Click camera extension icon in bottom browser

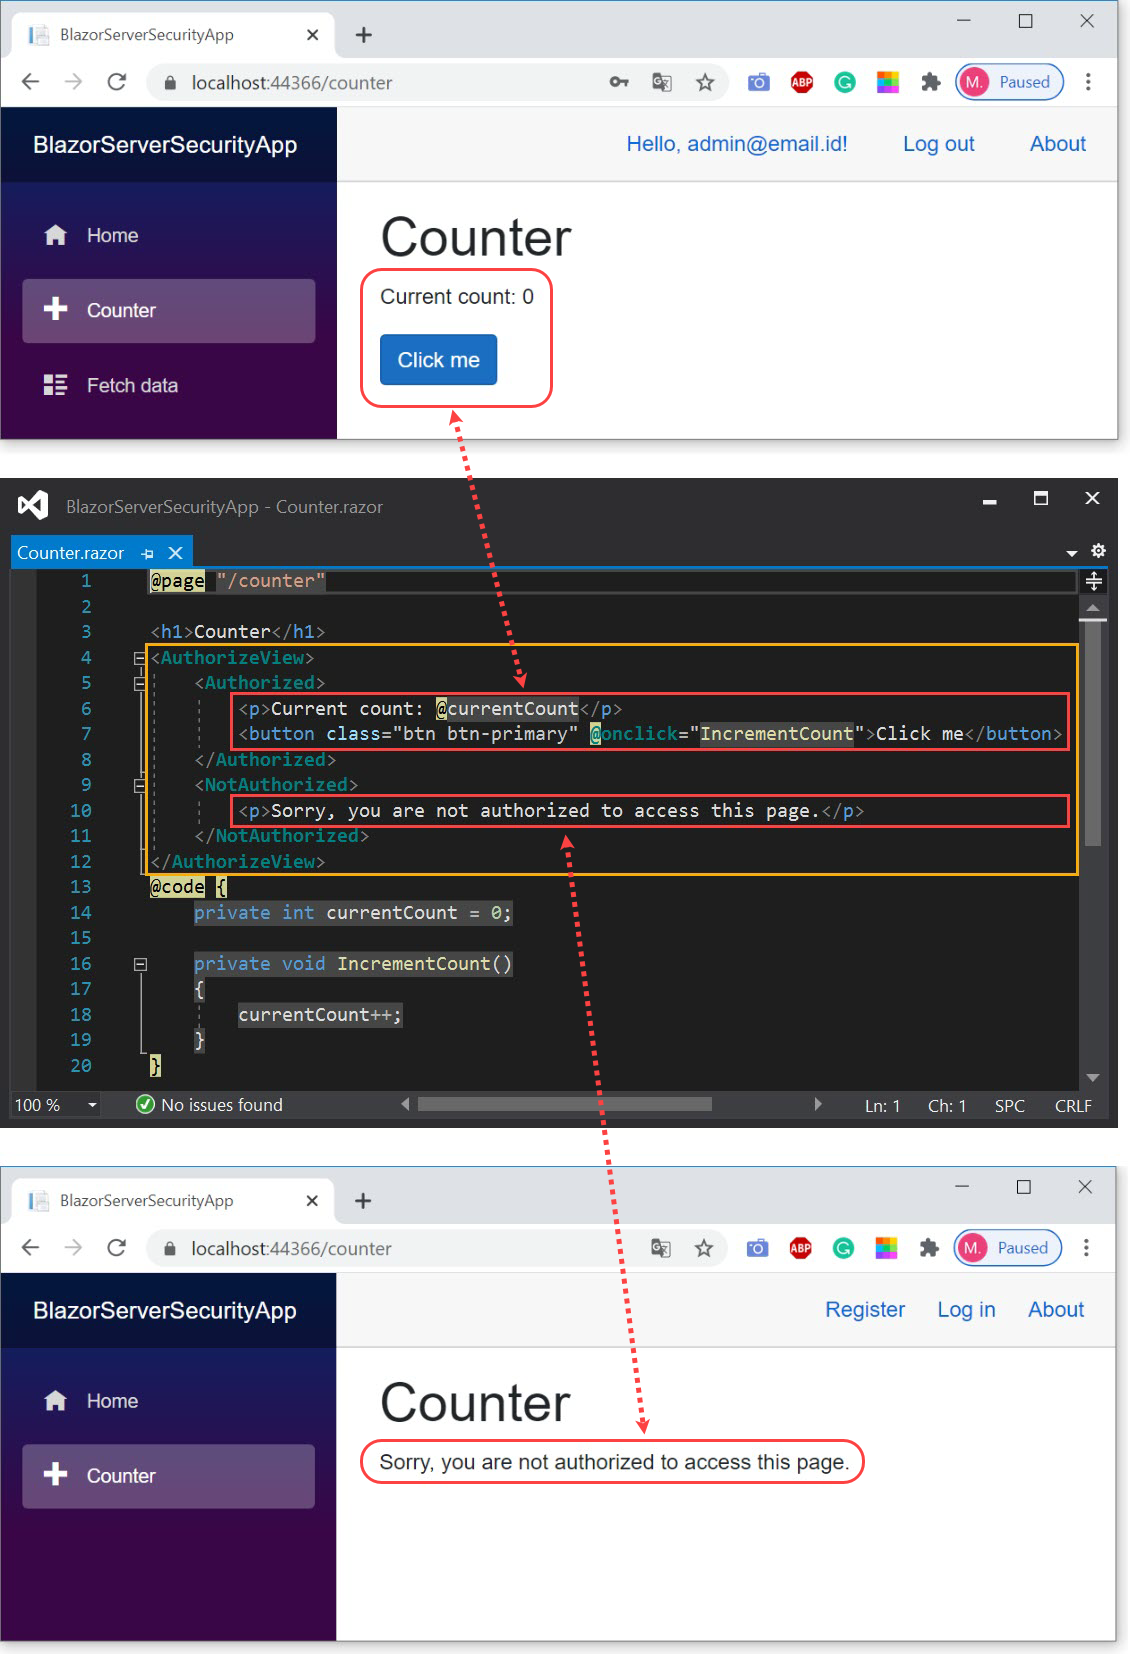tap(758, 1248)
